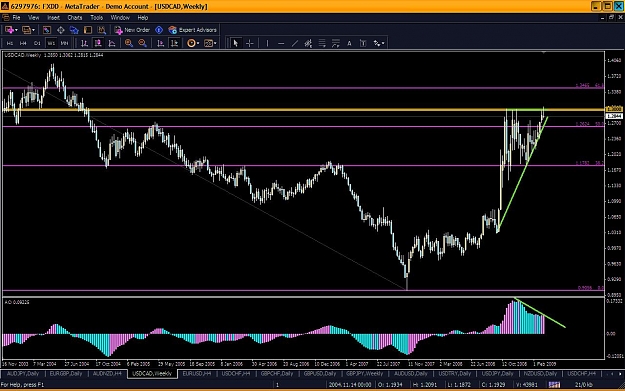Switch to the AUDJPY,Daily chart tab
The width and height of the screenshot is (625, 391).
(23, 374)
